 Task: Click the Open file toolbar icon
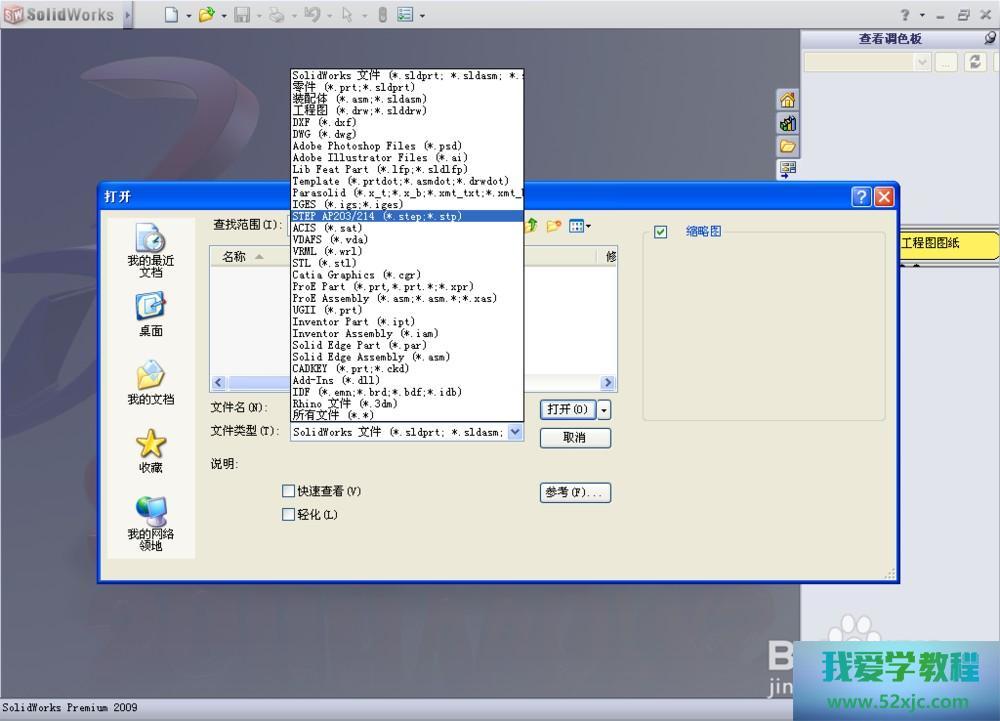click(206, 15)
